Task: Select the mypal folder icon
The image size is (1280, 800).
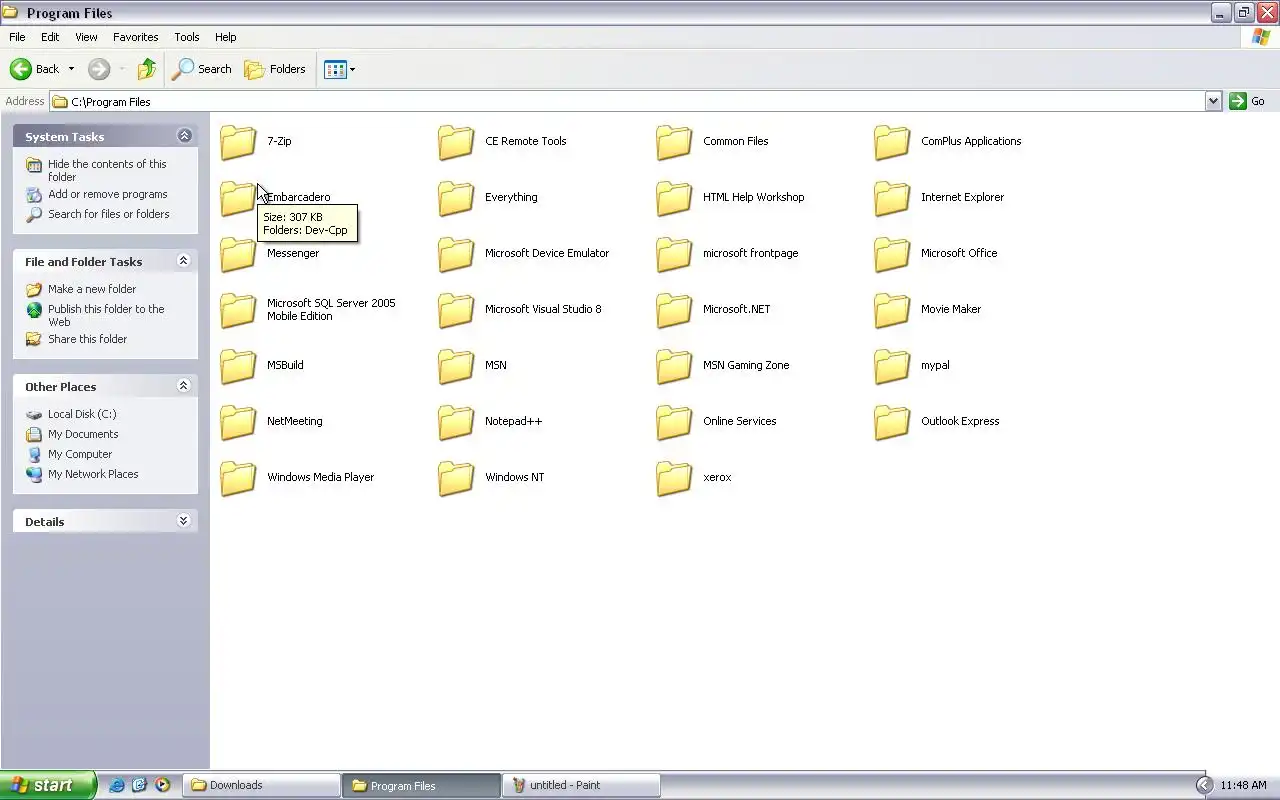Action: tap(892, 366)
